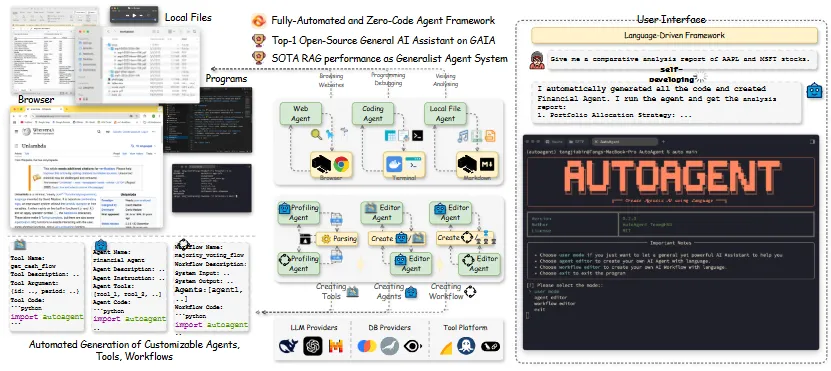Select workflow editor in the terminal menu
Image resolution: width=831 pixels, height=371 pixels.
(554, 304)
